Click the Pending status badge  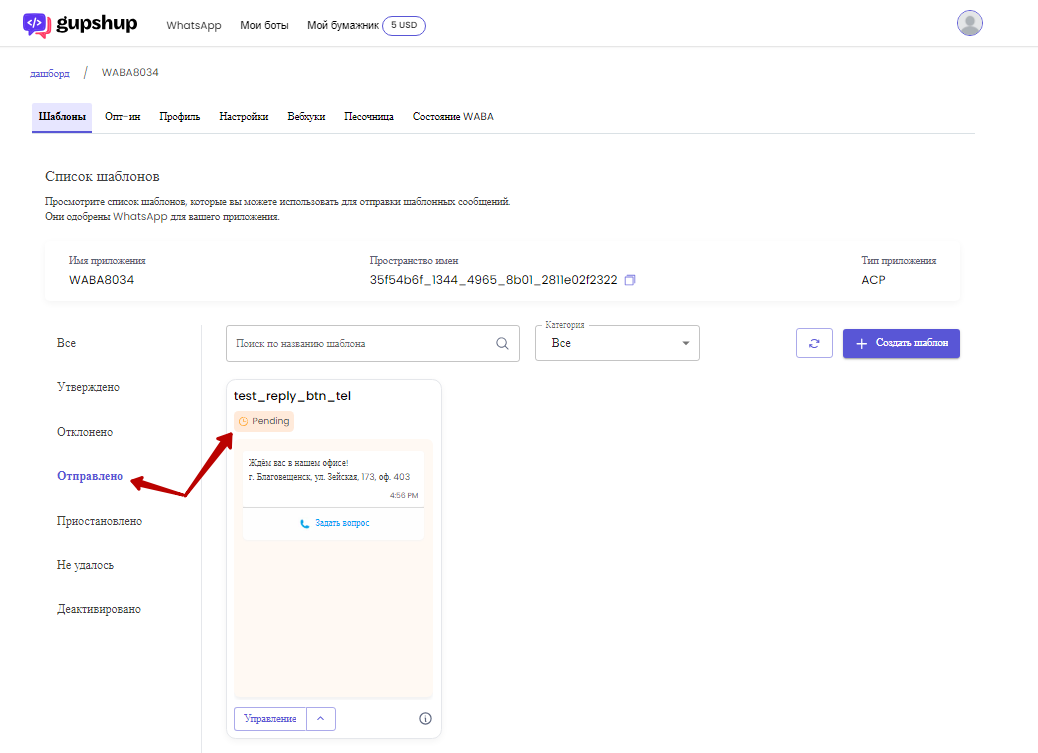(x=263, y=421)
